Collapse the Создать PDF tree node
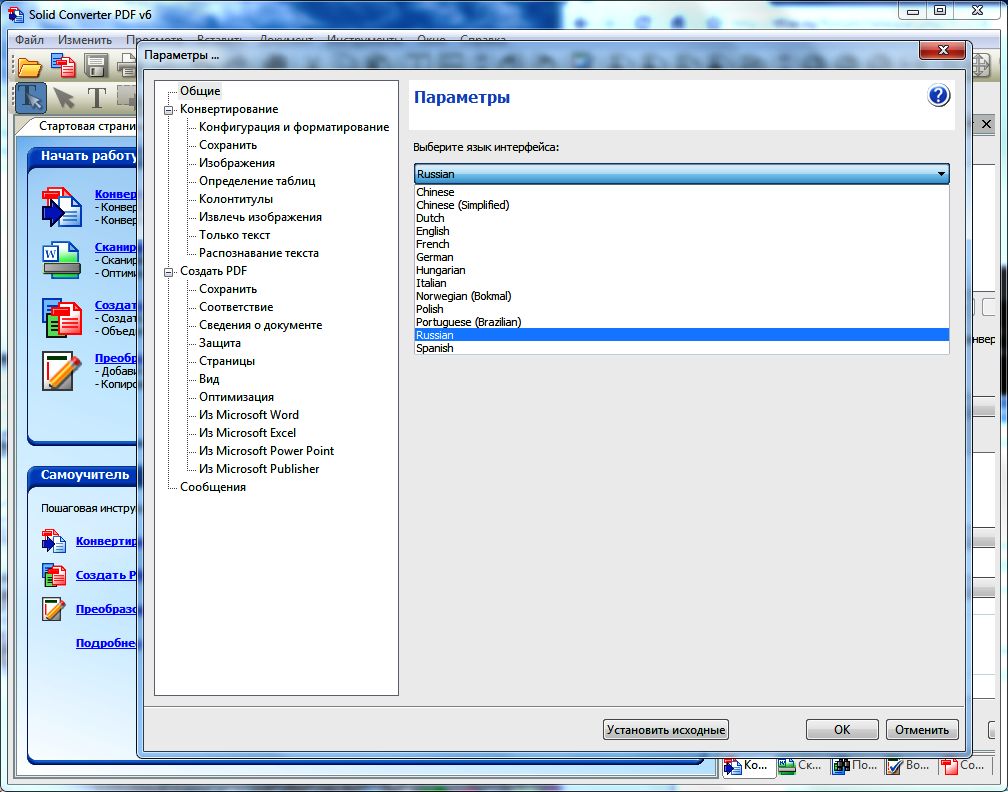 click(169, 272)
